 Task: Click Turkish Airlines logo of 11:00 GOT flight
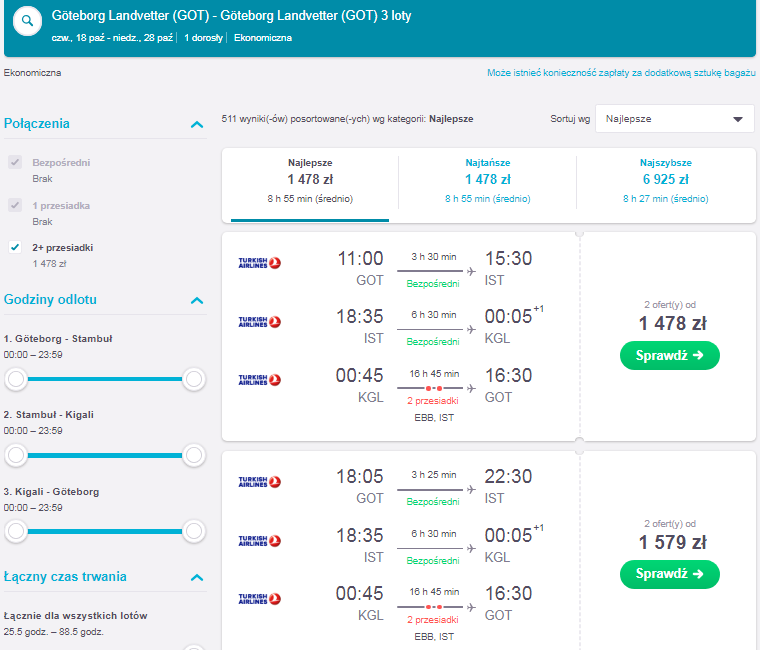pyautogui.click(x=259, y=263)
